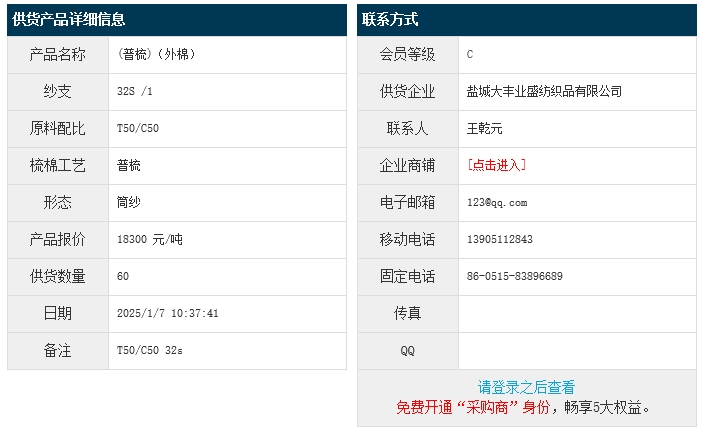
Task: Click the product name (普梳)(外棉)
Action: click(x=156, y=54)
